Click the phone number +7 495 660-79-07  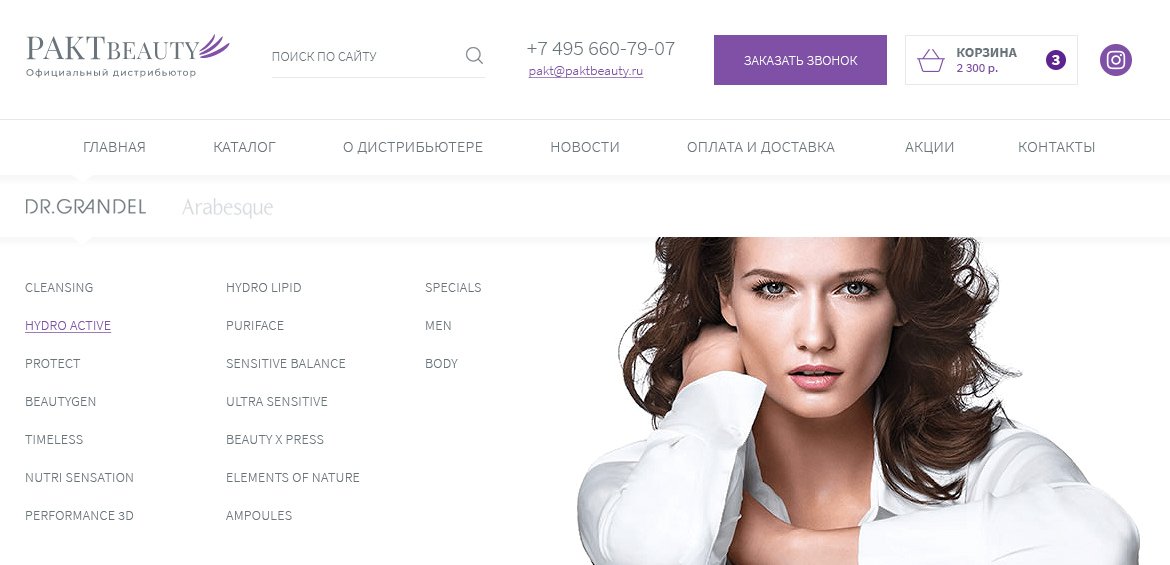tap(601, 49)
